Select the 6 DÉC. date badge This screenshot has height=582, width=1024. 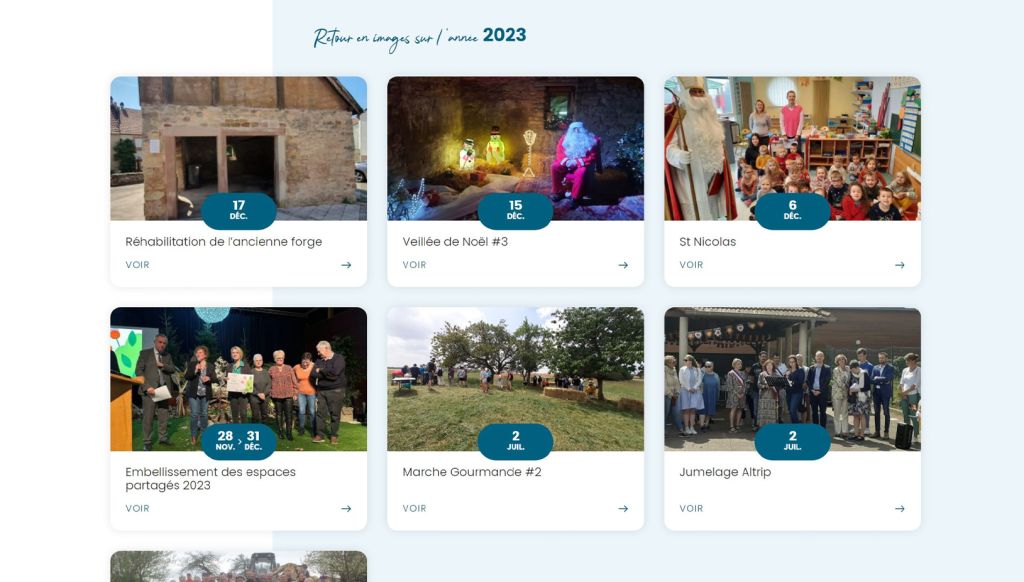click(792, 210)
